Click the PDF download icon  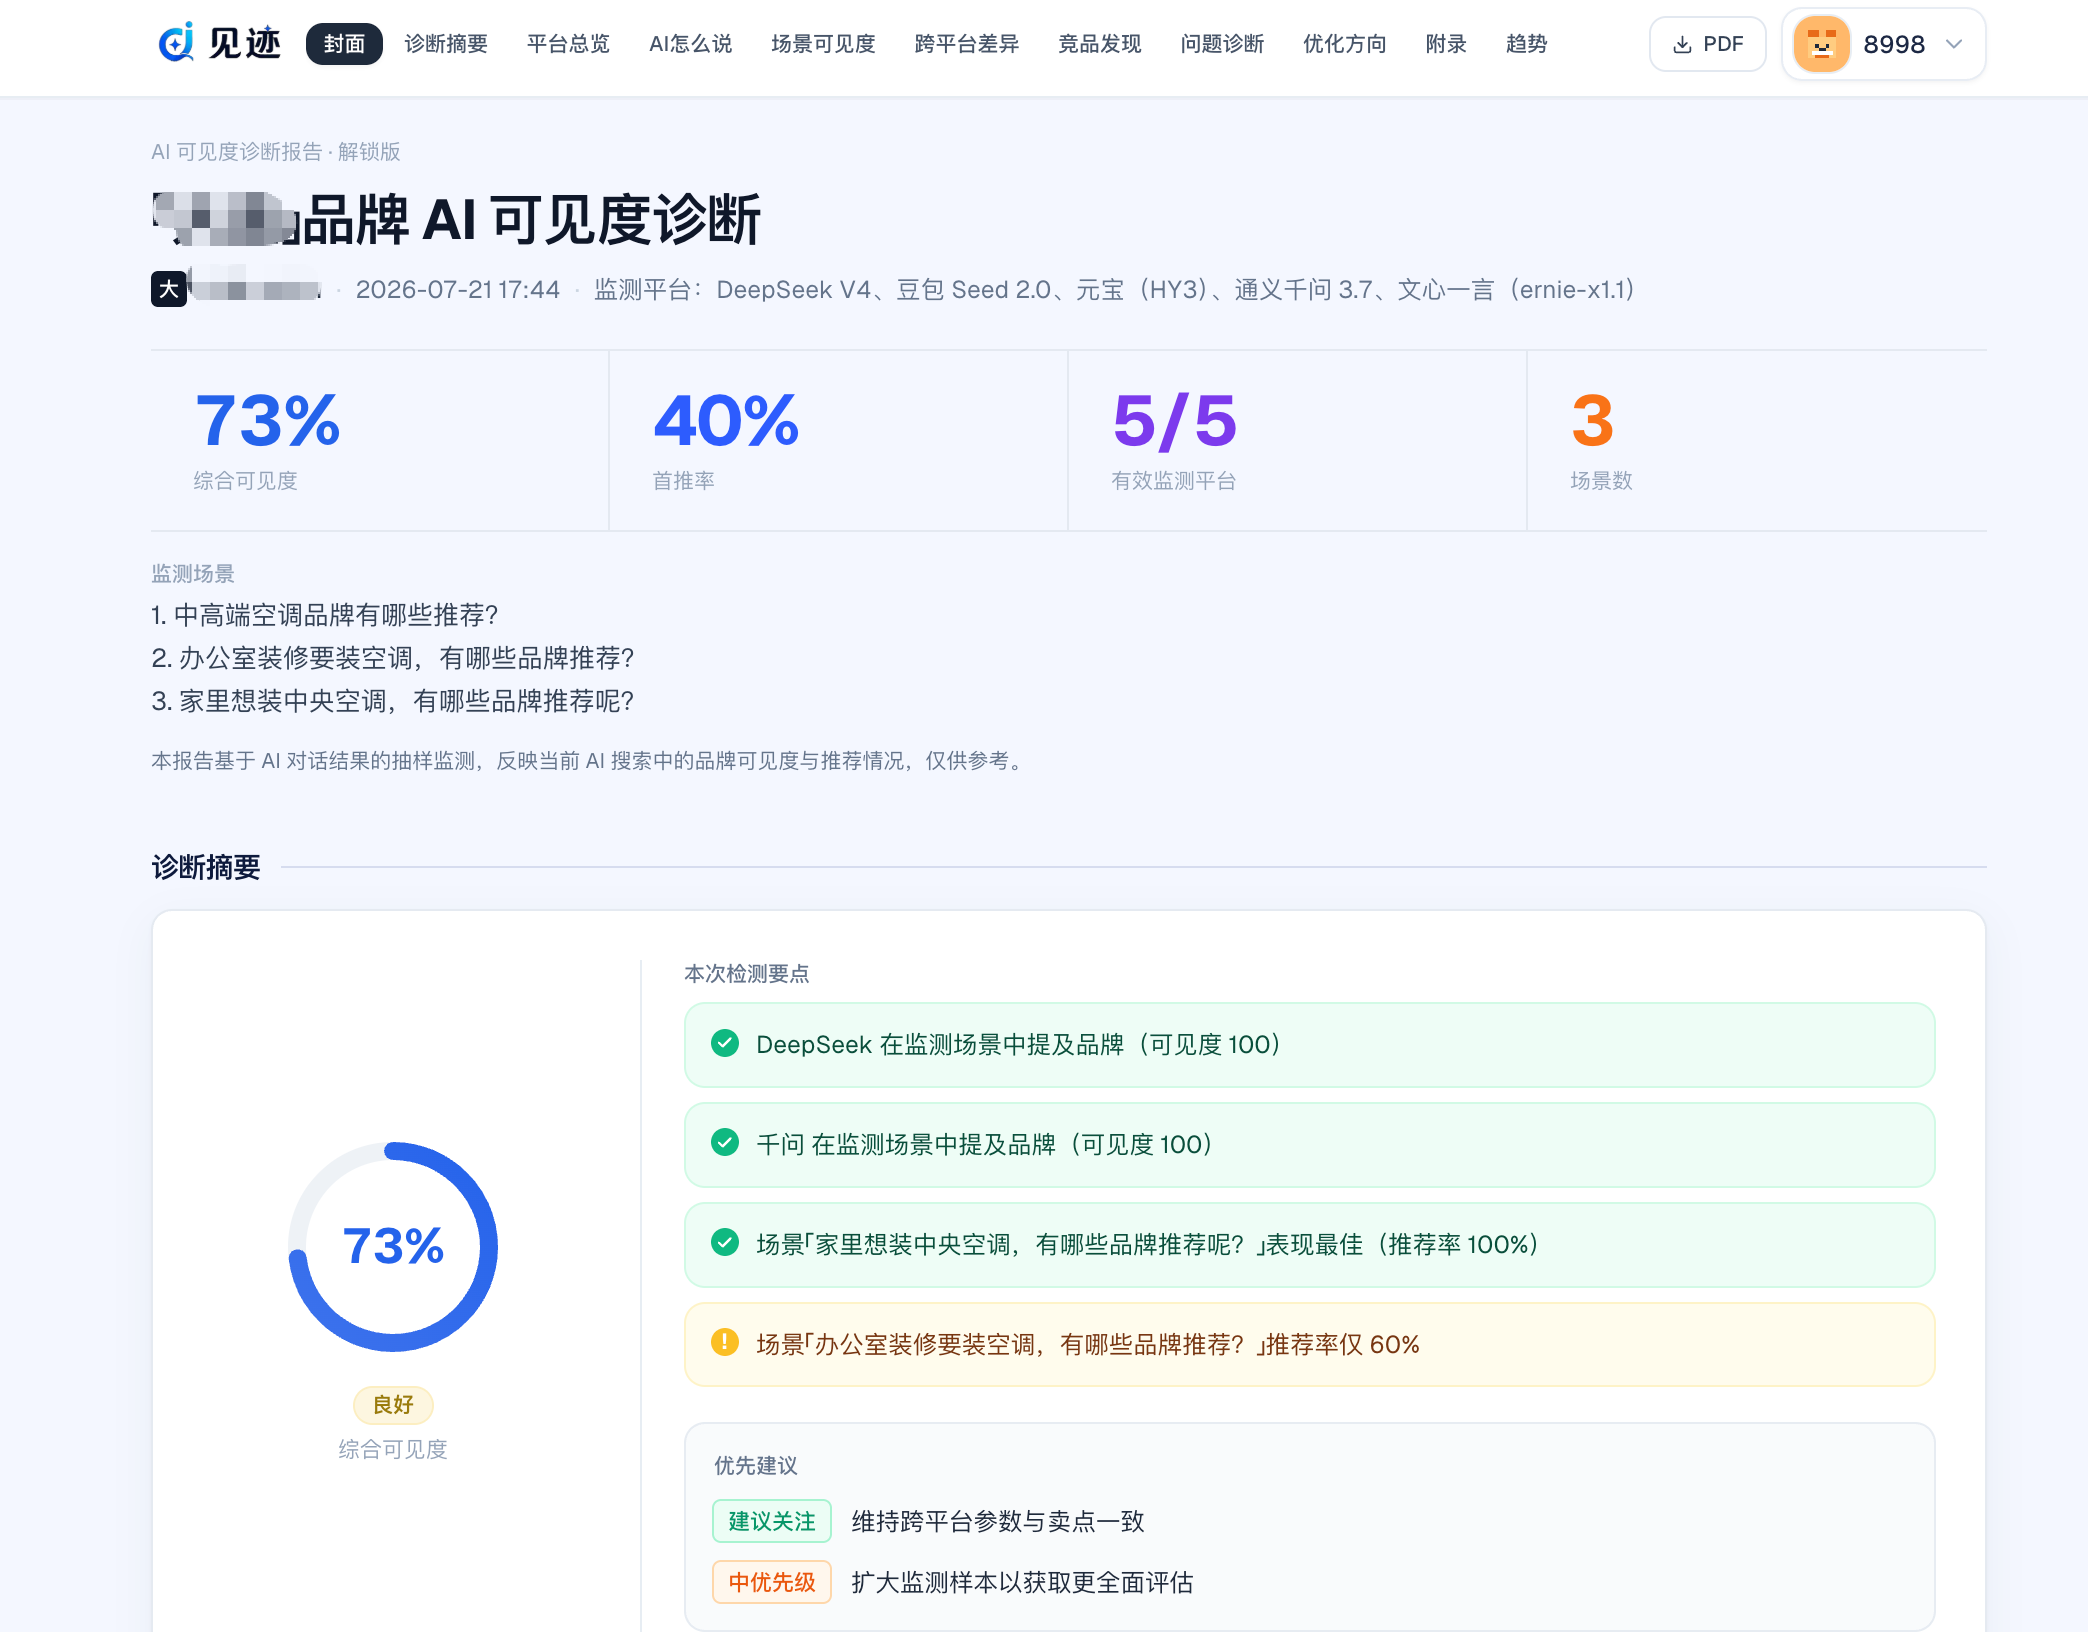pyautogui.click(x=1682, y=44)
